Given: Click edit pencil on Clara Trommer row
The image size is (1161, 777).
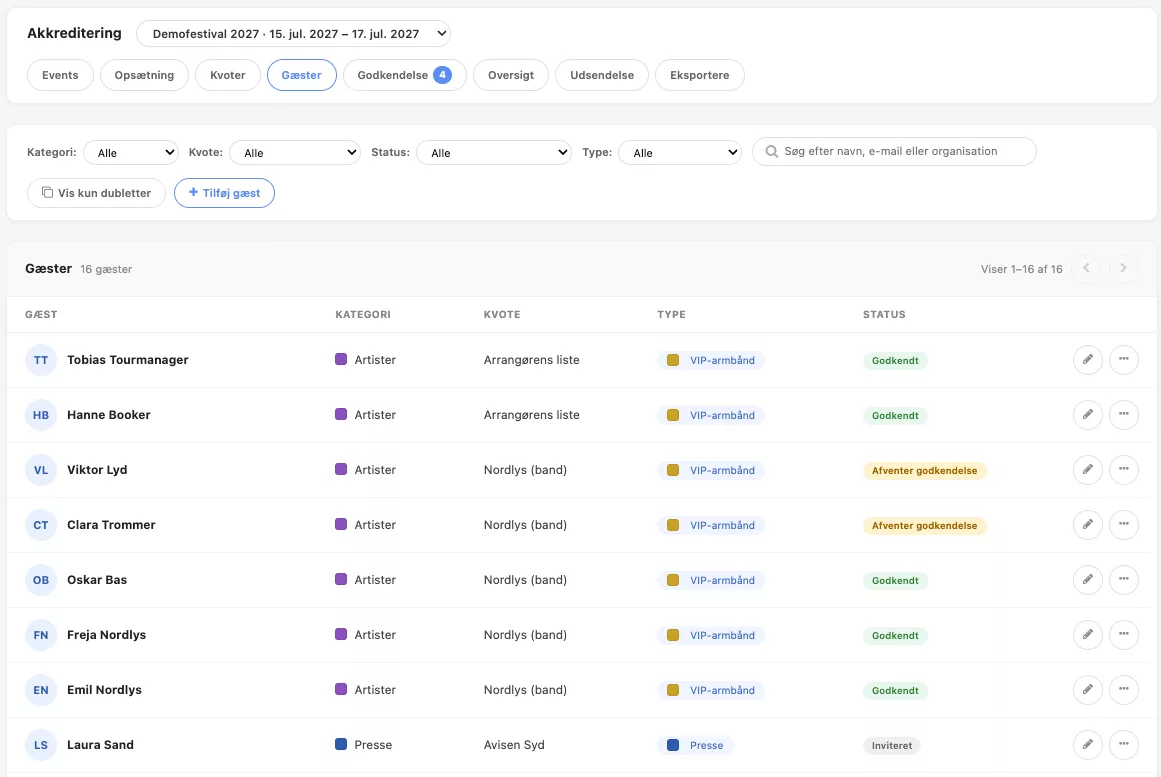Looking at the screenshot, I should click(1088, 524).
